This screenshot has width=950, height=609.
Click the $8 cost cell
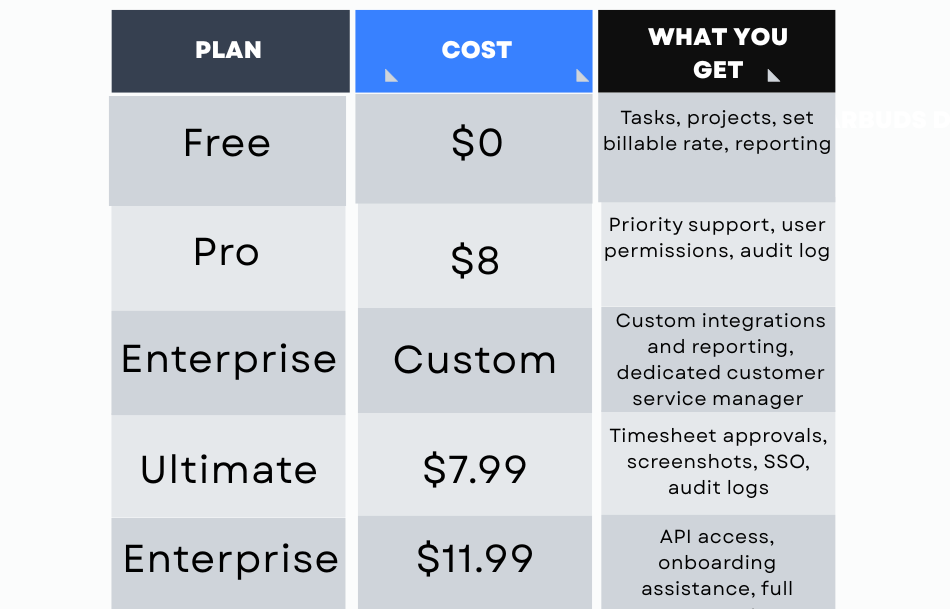[475, 255]
